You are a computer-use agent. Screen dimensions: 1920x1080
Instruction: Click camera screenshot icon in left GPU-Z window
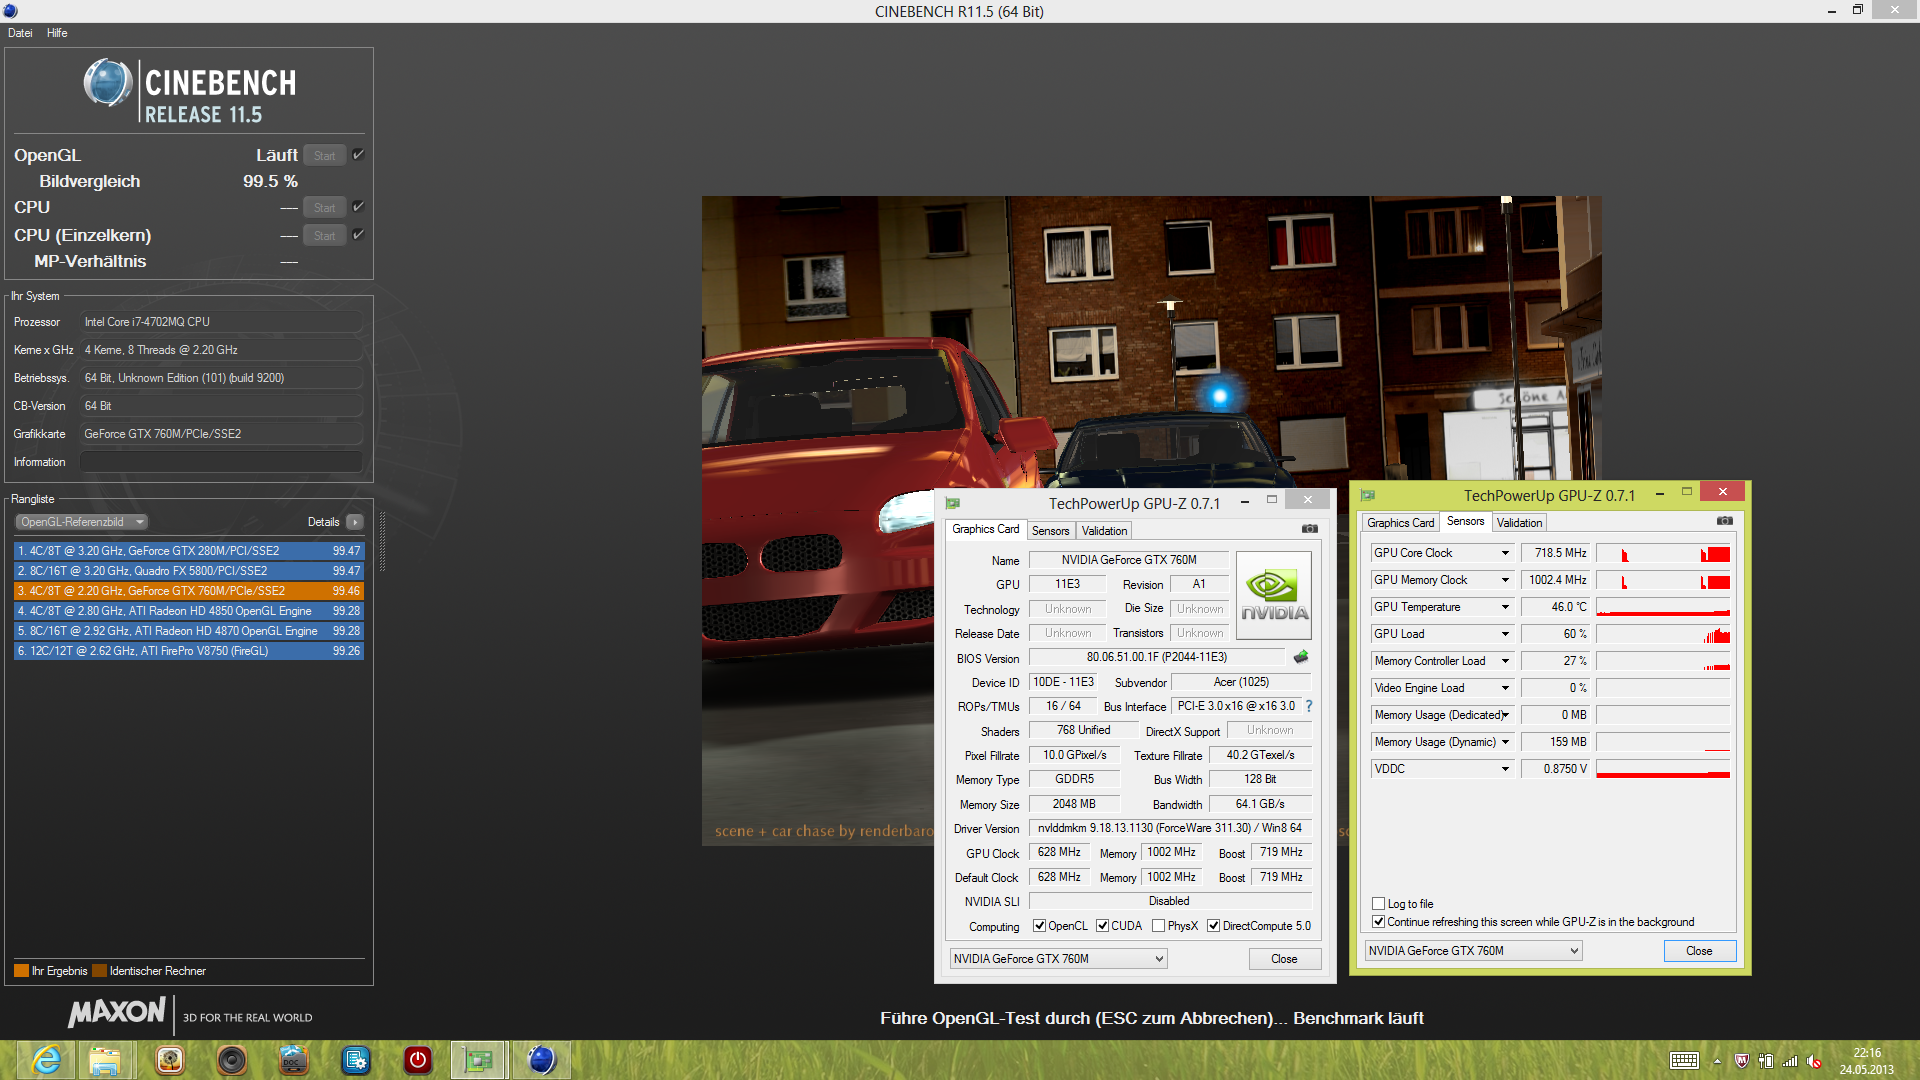tap(1310, 529)
